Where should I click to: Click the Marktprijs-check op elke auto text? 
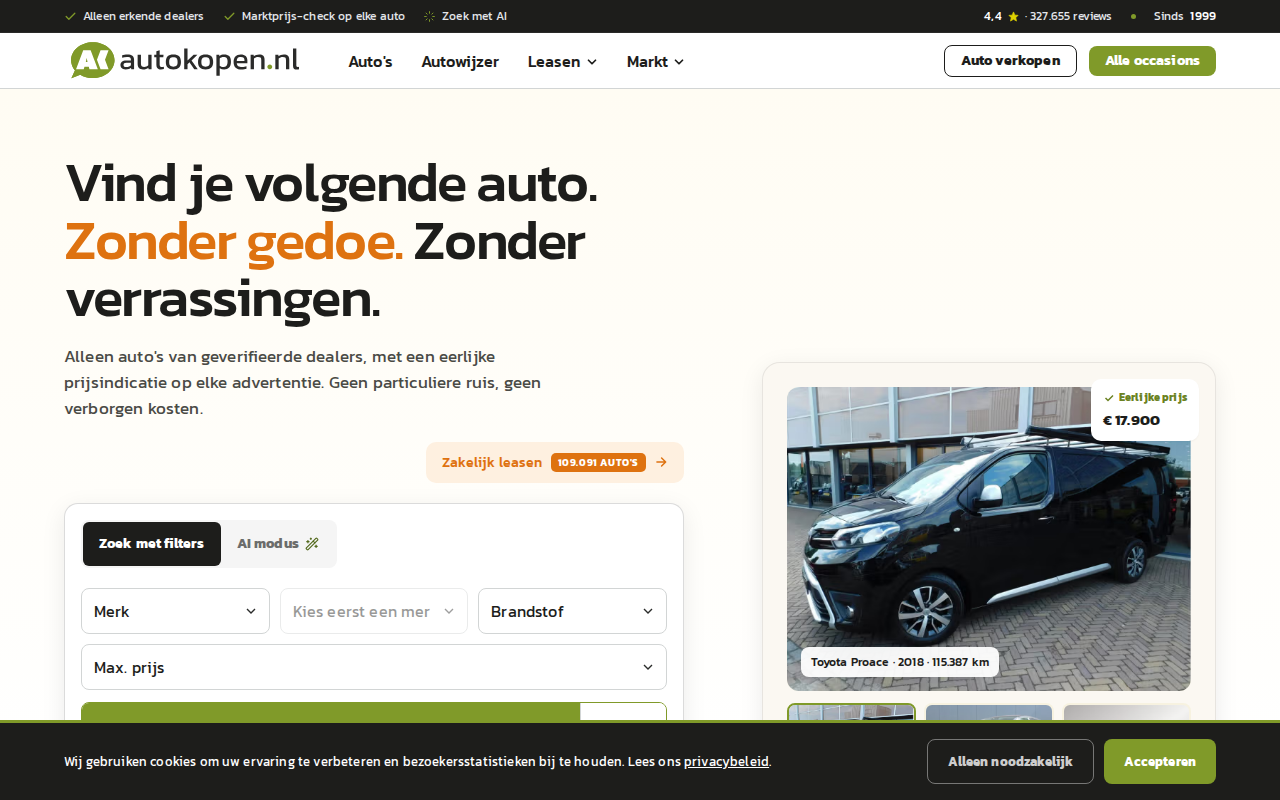point(323,16)
